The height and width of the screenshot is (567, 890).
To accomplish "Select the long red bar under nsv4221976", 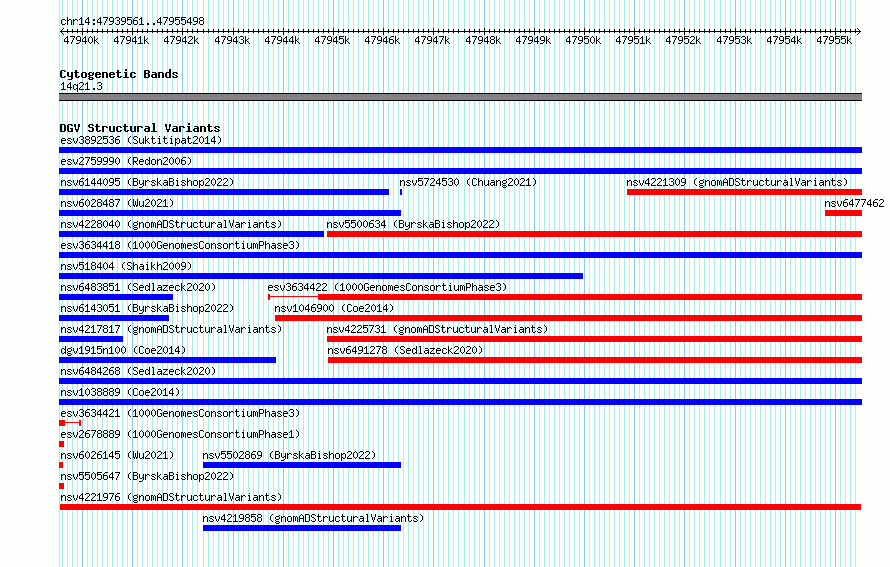I will pyautogui.click(x=460, y=507).
